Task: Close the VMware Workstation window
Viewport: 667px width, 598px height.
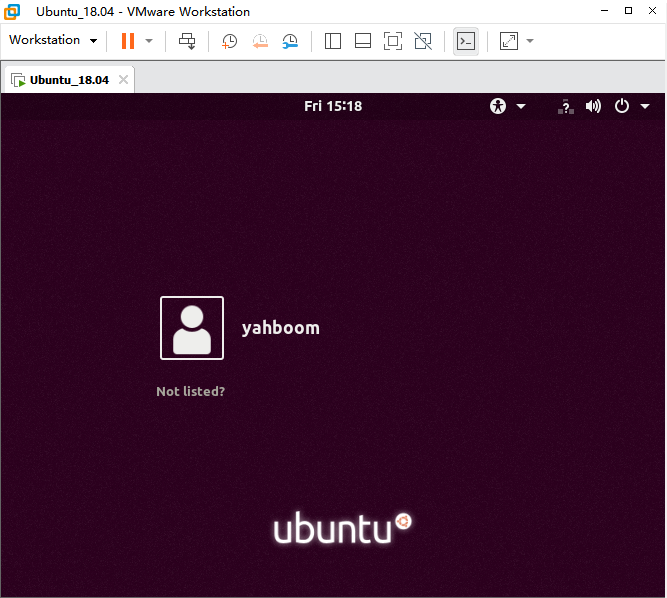Action: [x=652, y=11]
